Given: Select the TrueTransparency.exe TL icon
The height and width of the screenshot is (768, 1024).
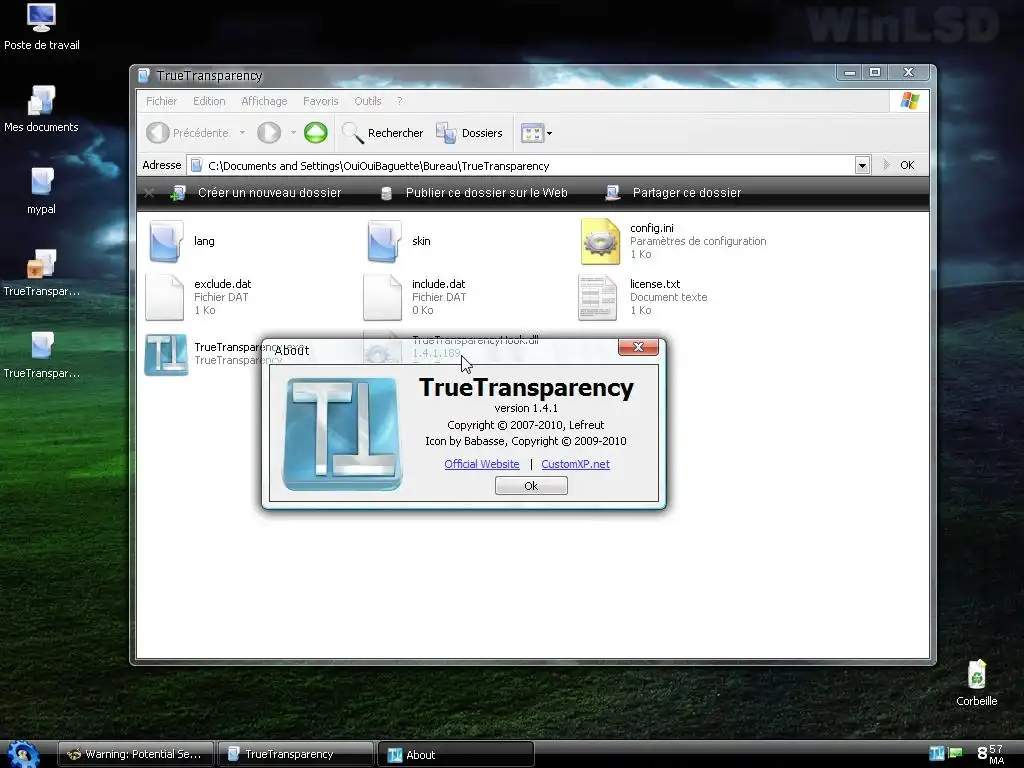Looking at the screenshot, I should coord(166,355).
